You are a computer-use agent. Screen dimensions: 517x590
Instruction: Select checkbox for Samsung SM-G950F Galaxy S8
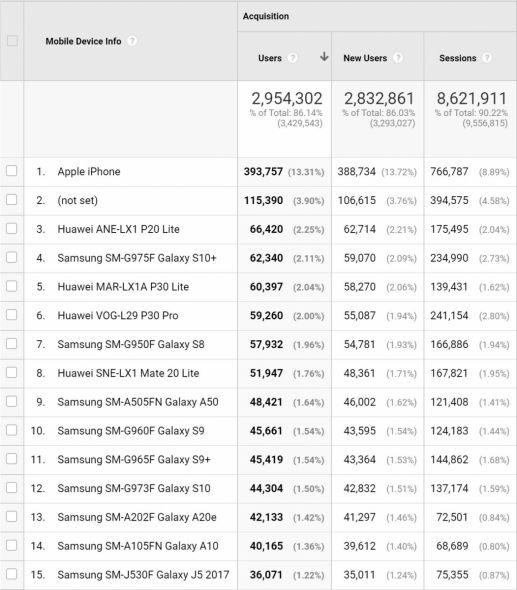coord(12,344)
